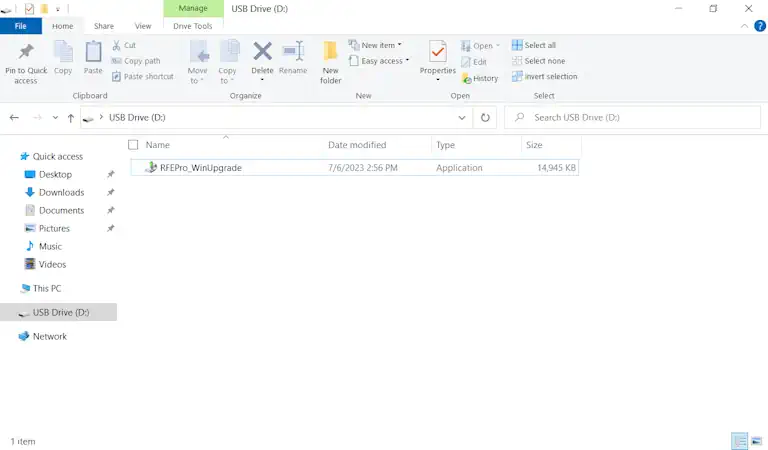Click the Pin to Quick access icon

(x=26, y=53)
